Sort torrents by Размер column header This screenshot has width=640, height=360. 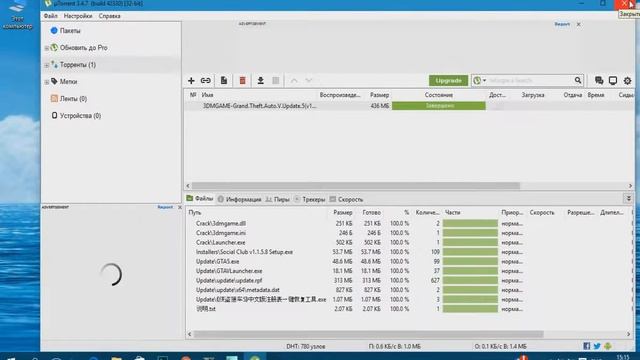[380, 95]
